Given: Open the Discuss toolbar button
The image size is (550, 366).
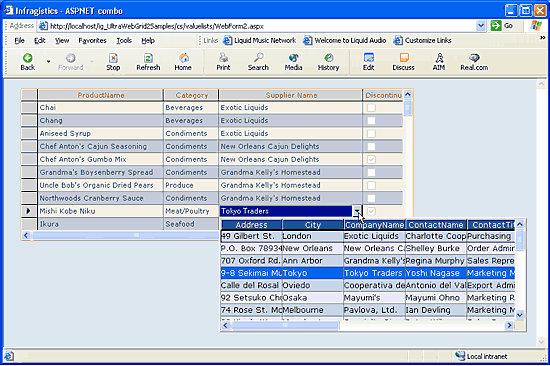Looking at the screenshot, I should pyautogui.click(x=403, y=62).
